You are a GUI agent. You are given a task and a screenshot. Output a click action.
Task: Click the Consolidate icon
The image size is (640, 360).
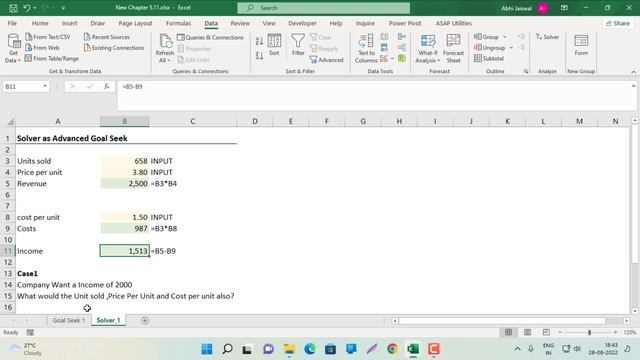coord(402,37)
